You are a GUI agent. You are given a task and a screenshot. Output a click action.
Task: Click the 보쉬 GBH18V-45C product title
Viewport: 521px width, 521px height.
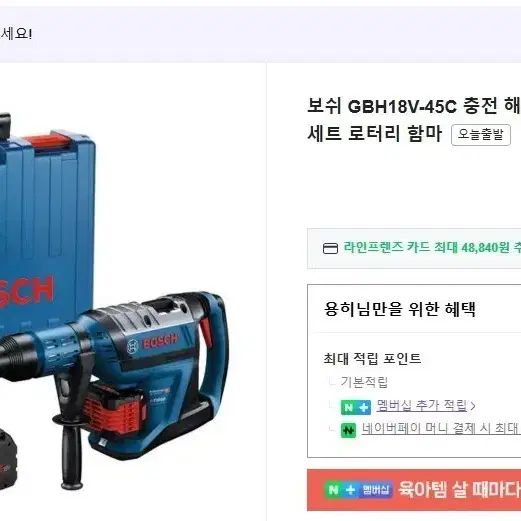click(414, 120)
